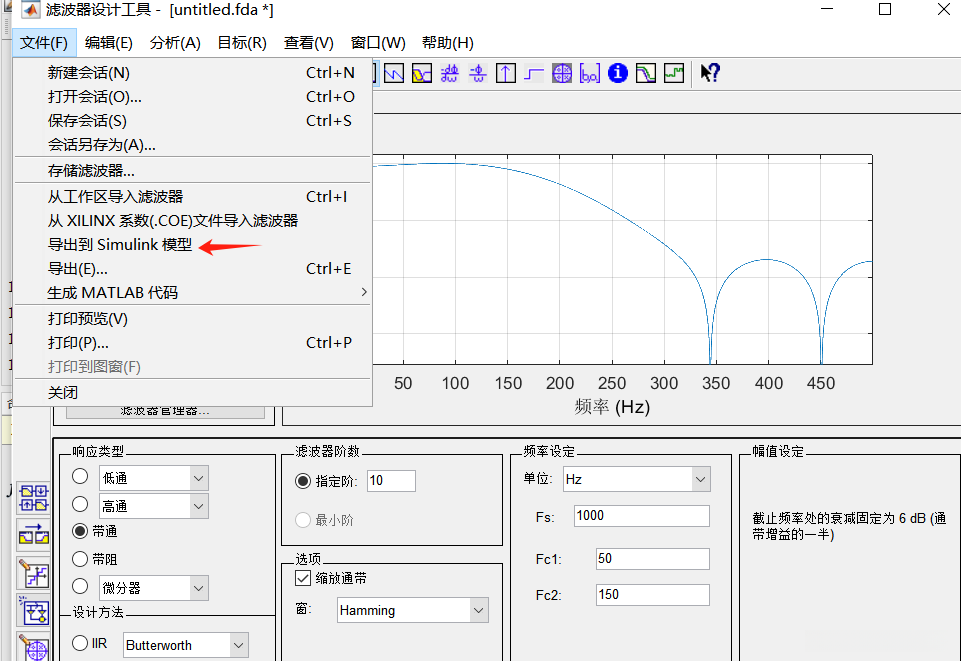961x661 pixels.
Task: Open the 查看(V) menu
Action: point(308,43)
